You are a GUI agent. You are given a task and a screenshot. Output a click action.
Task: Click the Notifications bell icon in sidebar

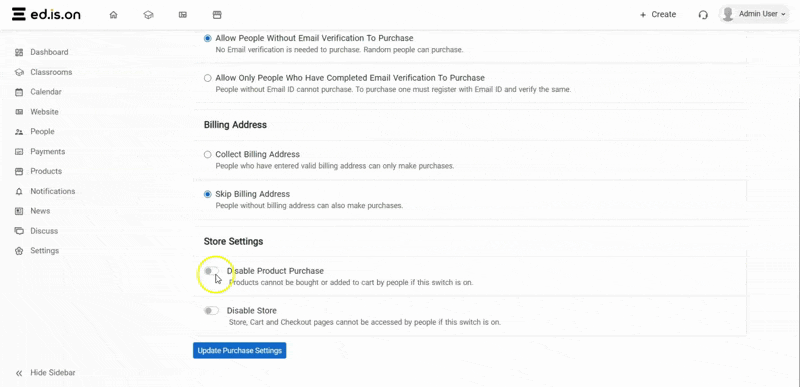click(x=19, y=191)
